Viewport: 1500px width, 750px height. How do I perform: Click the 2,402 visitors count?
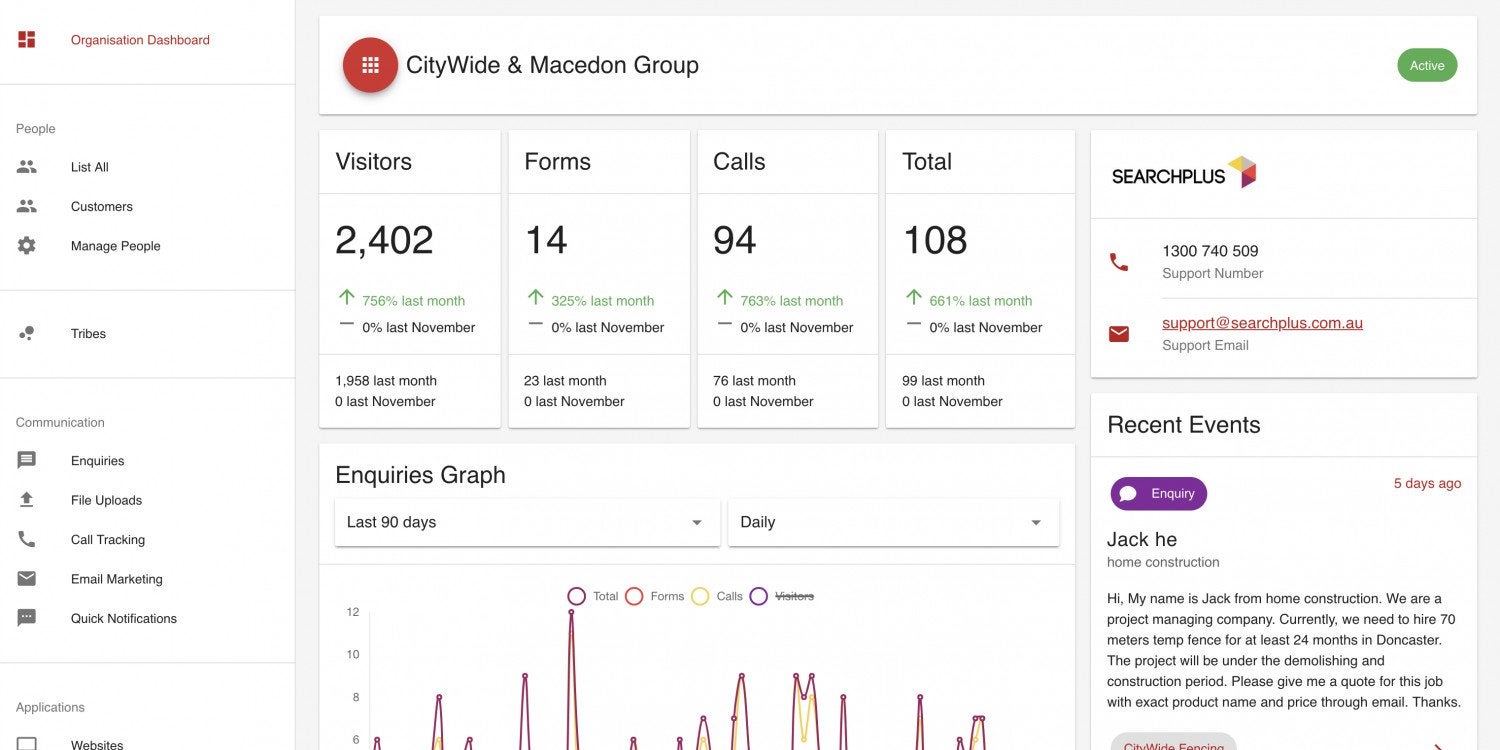[x=384, y=240]
